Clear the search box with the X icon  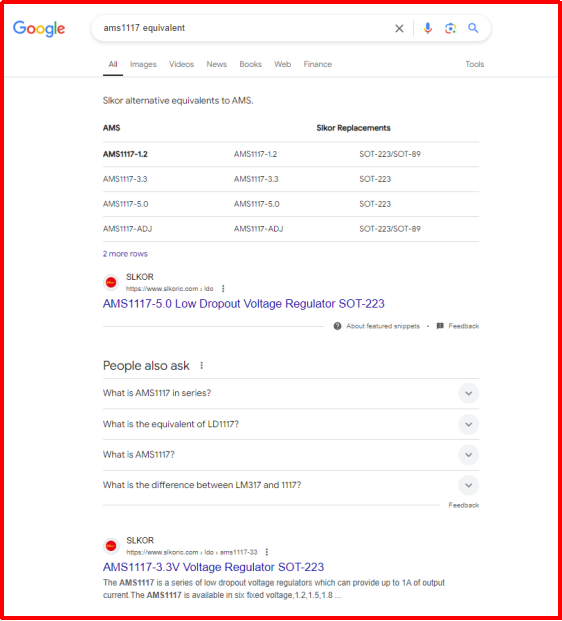click(399, 29)
